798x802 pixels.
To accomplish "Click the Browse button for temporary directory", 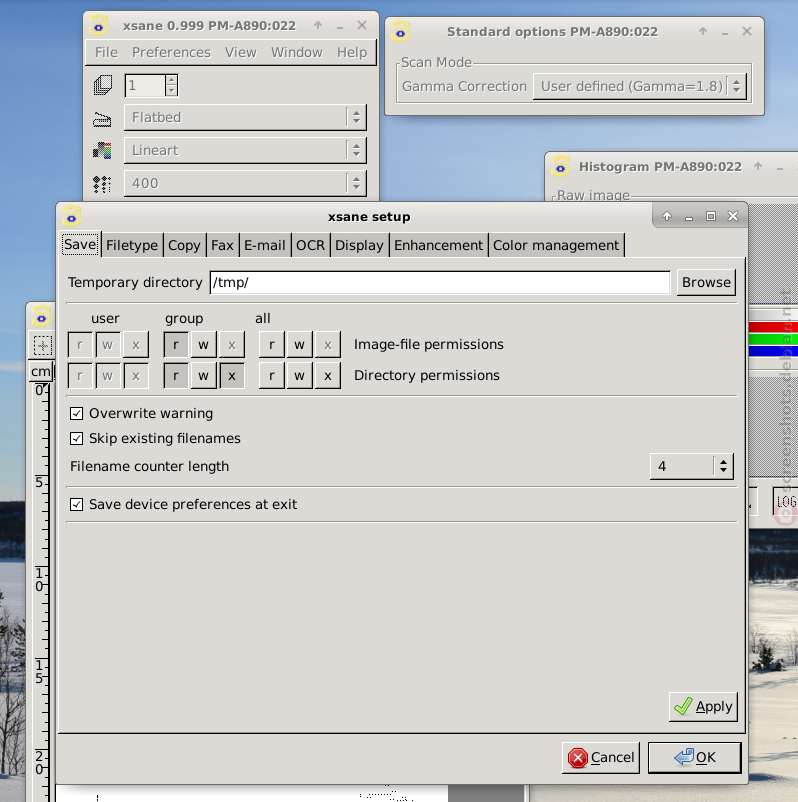I will coord(706,282).
